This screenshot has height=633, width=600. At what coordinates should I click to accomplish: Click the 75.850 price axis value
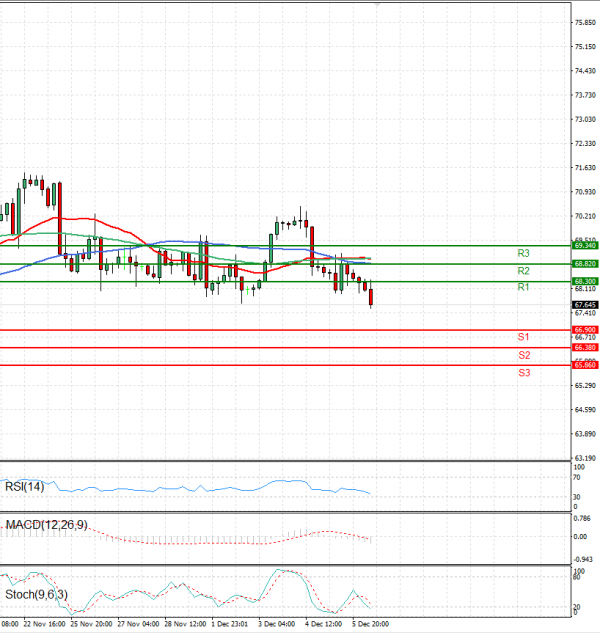click(x=585, y=21)
